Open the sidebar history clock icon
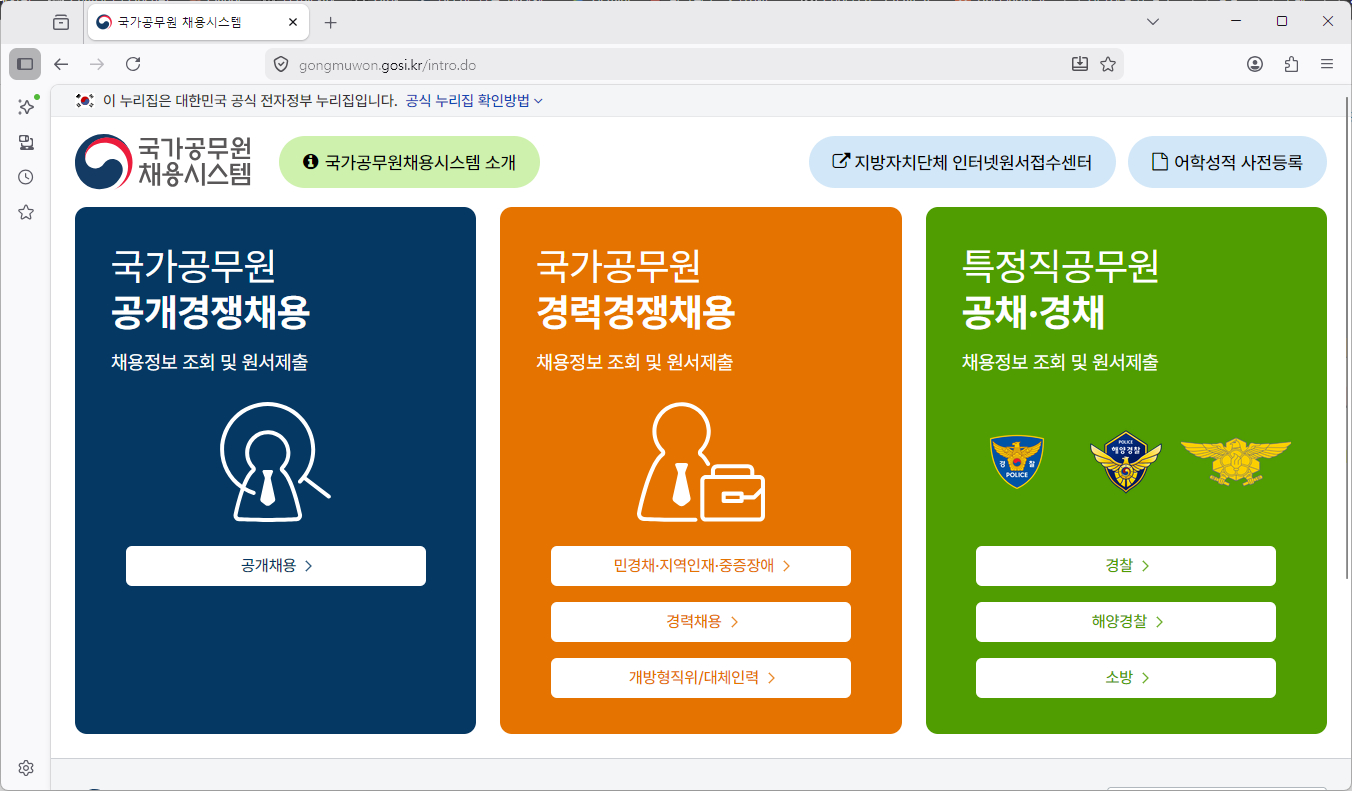1352x791 pixels. pos(26,177)
